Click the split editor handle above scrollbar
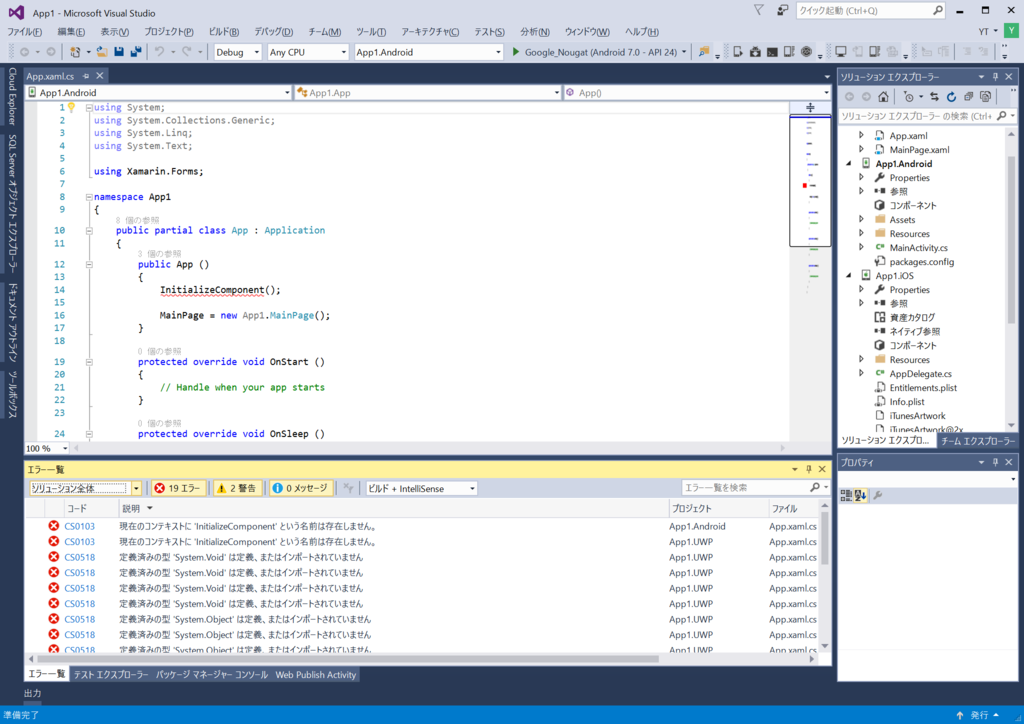 click(x=810, y=108)
